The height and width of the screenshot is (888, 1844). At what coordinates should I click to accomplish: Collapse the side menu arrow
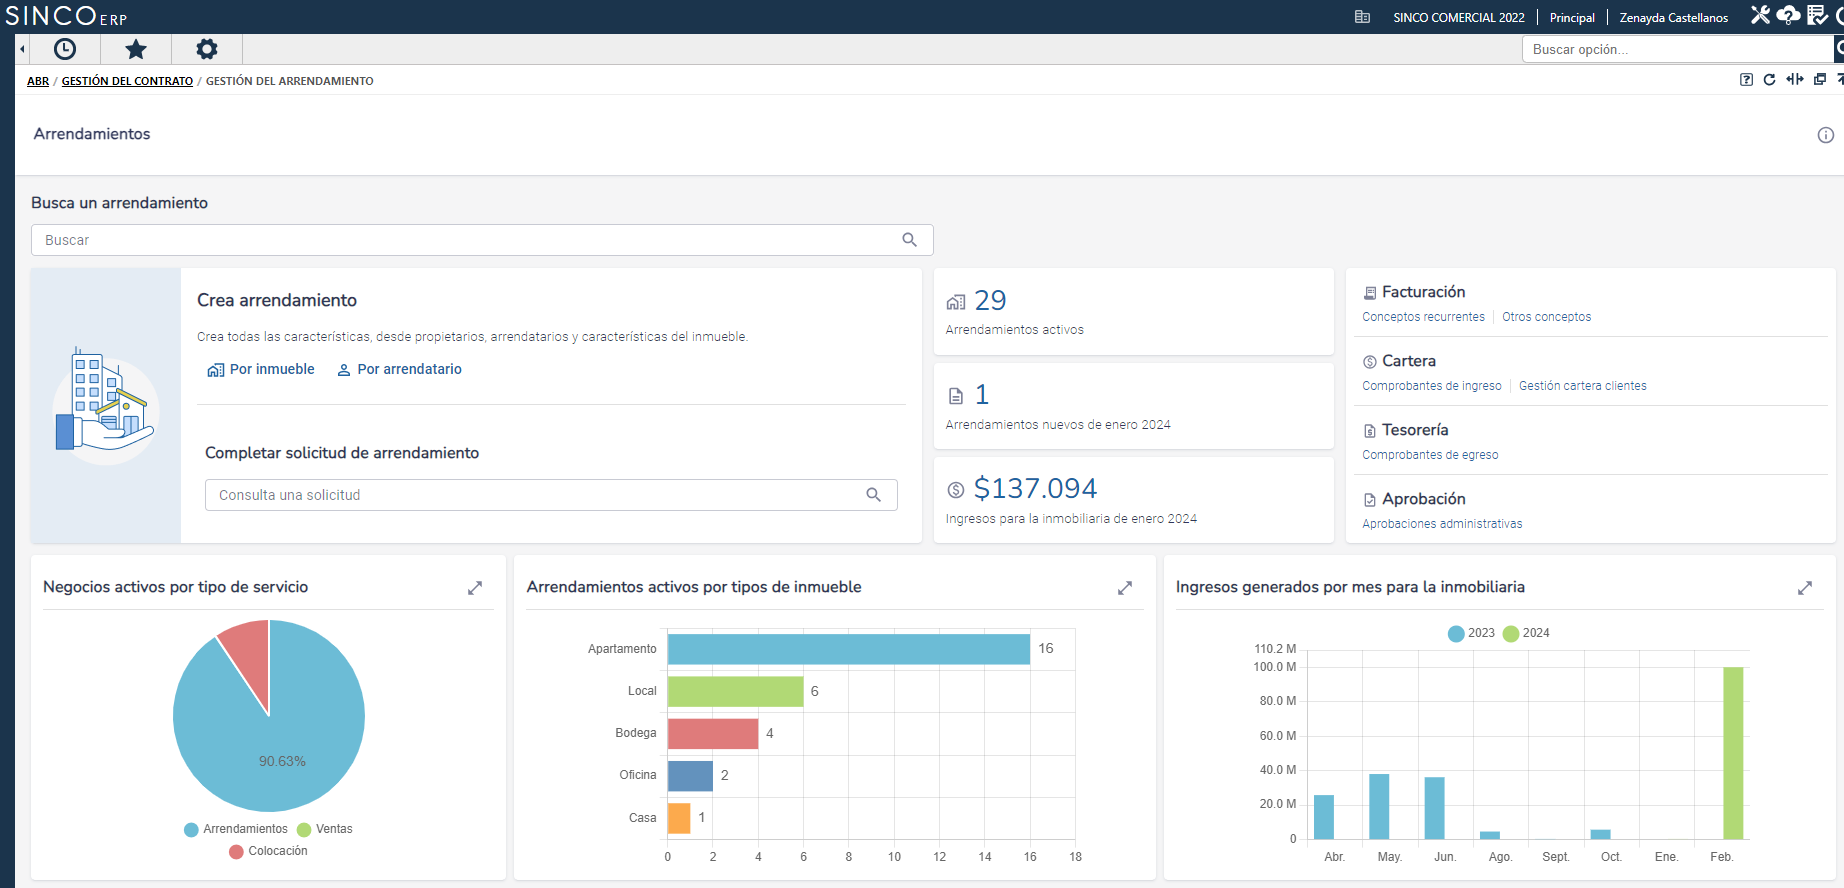(x=22, y=49)
